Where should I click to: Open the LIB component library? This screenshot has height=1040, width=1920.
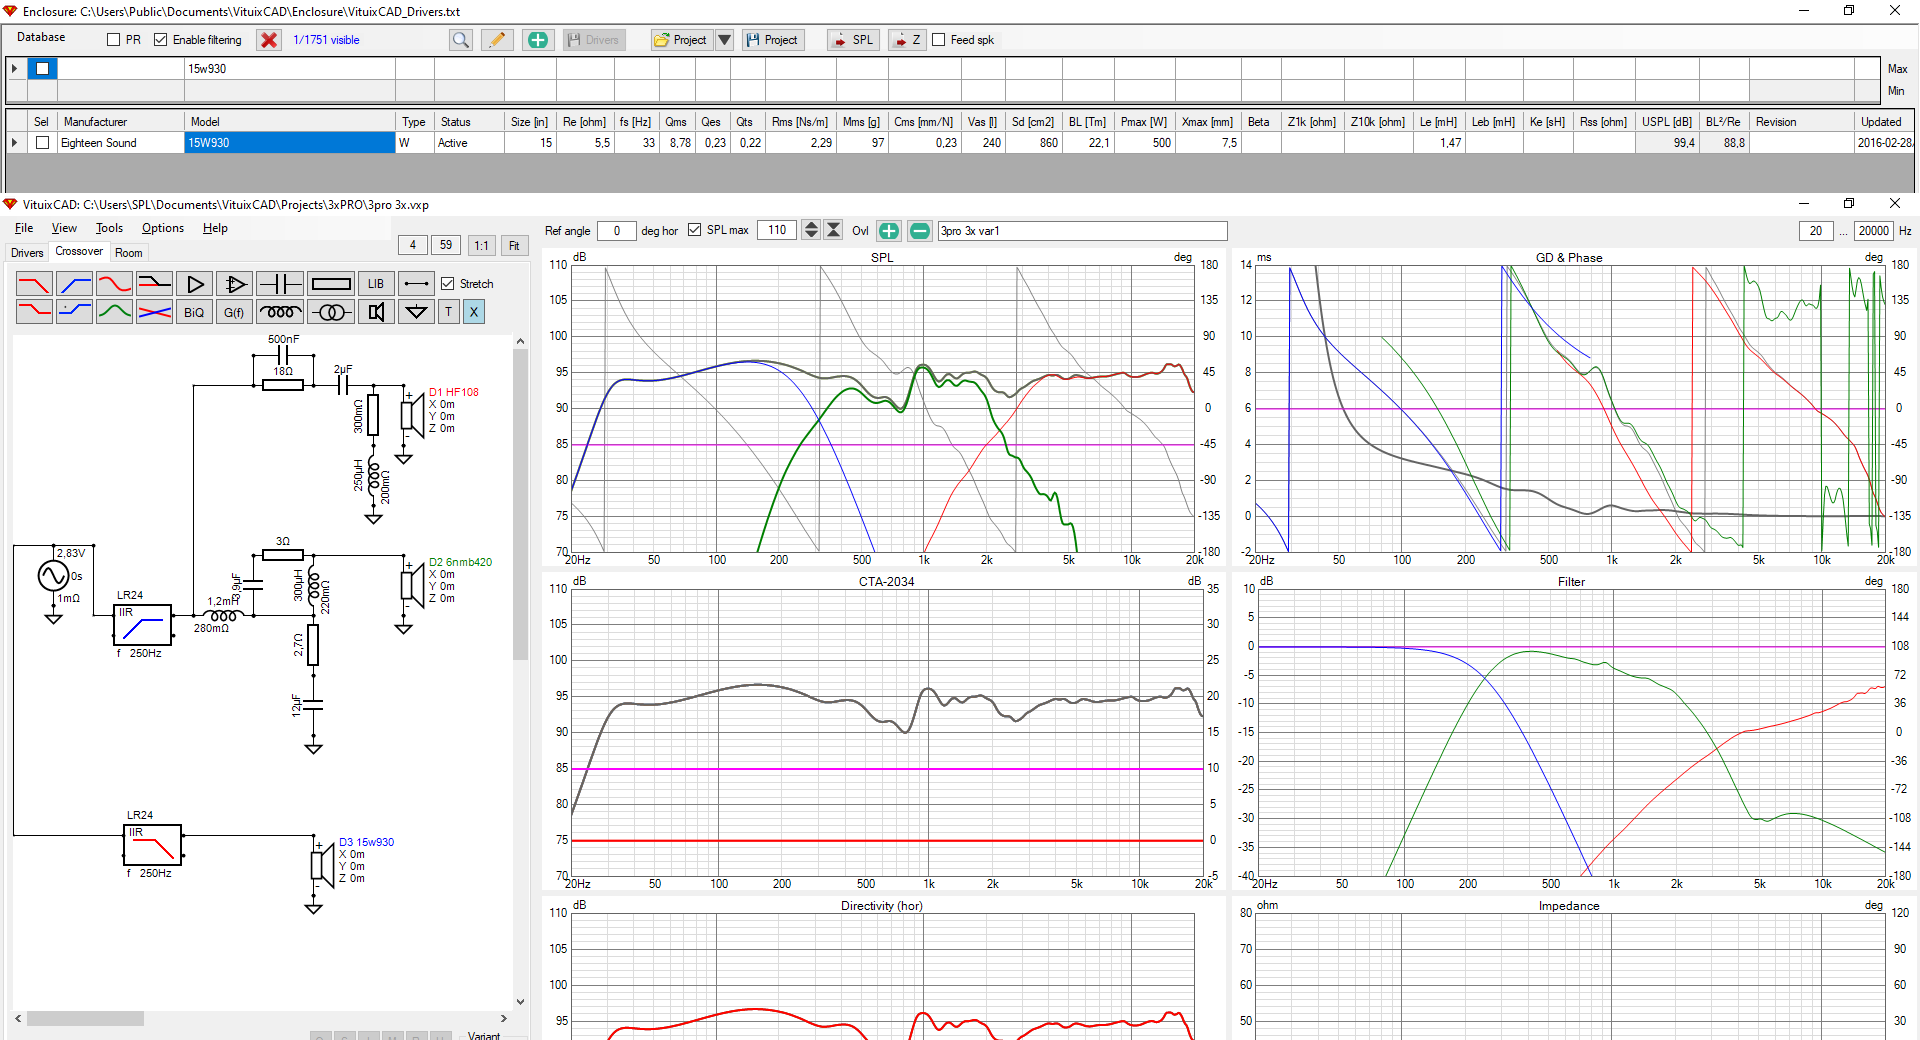pyautogui.click(x=376, y=284)
